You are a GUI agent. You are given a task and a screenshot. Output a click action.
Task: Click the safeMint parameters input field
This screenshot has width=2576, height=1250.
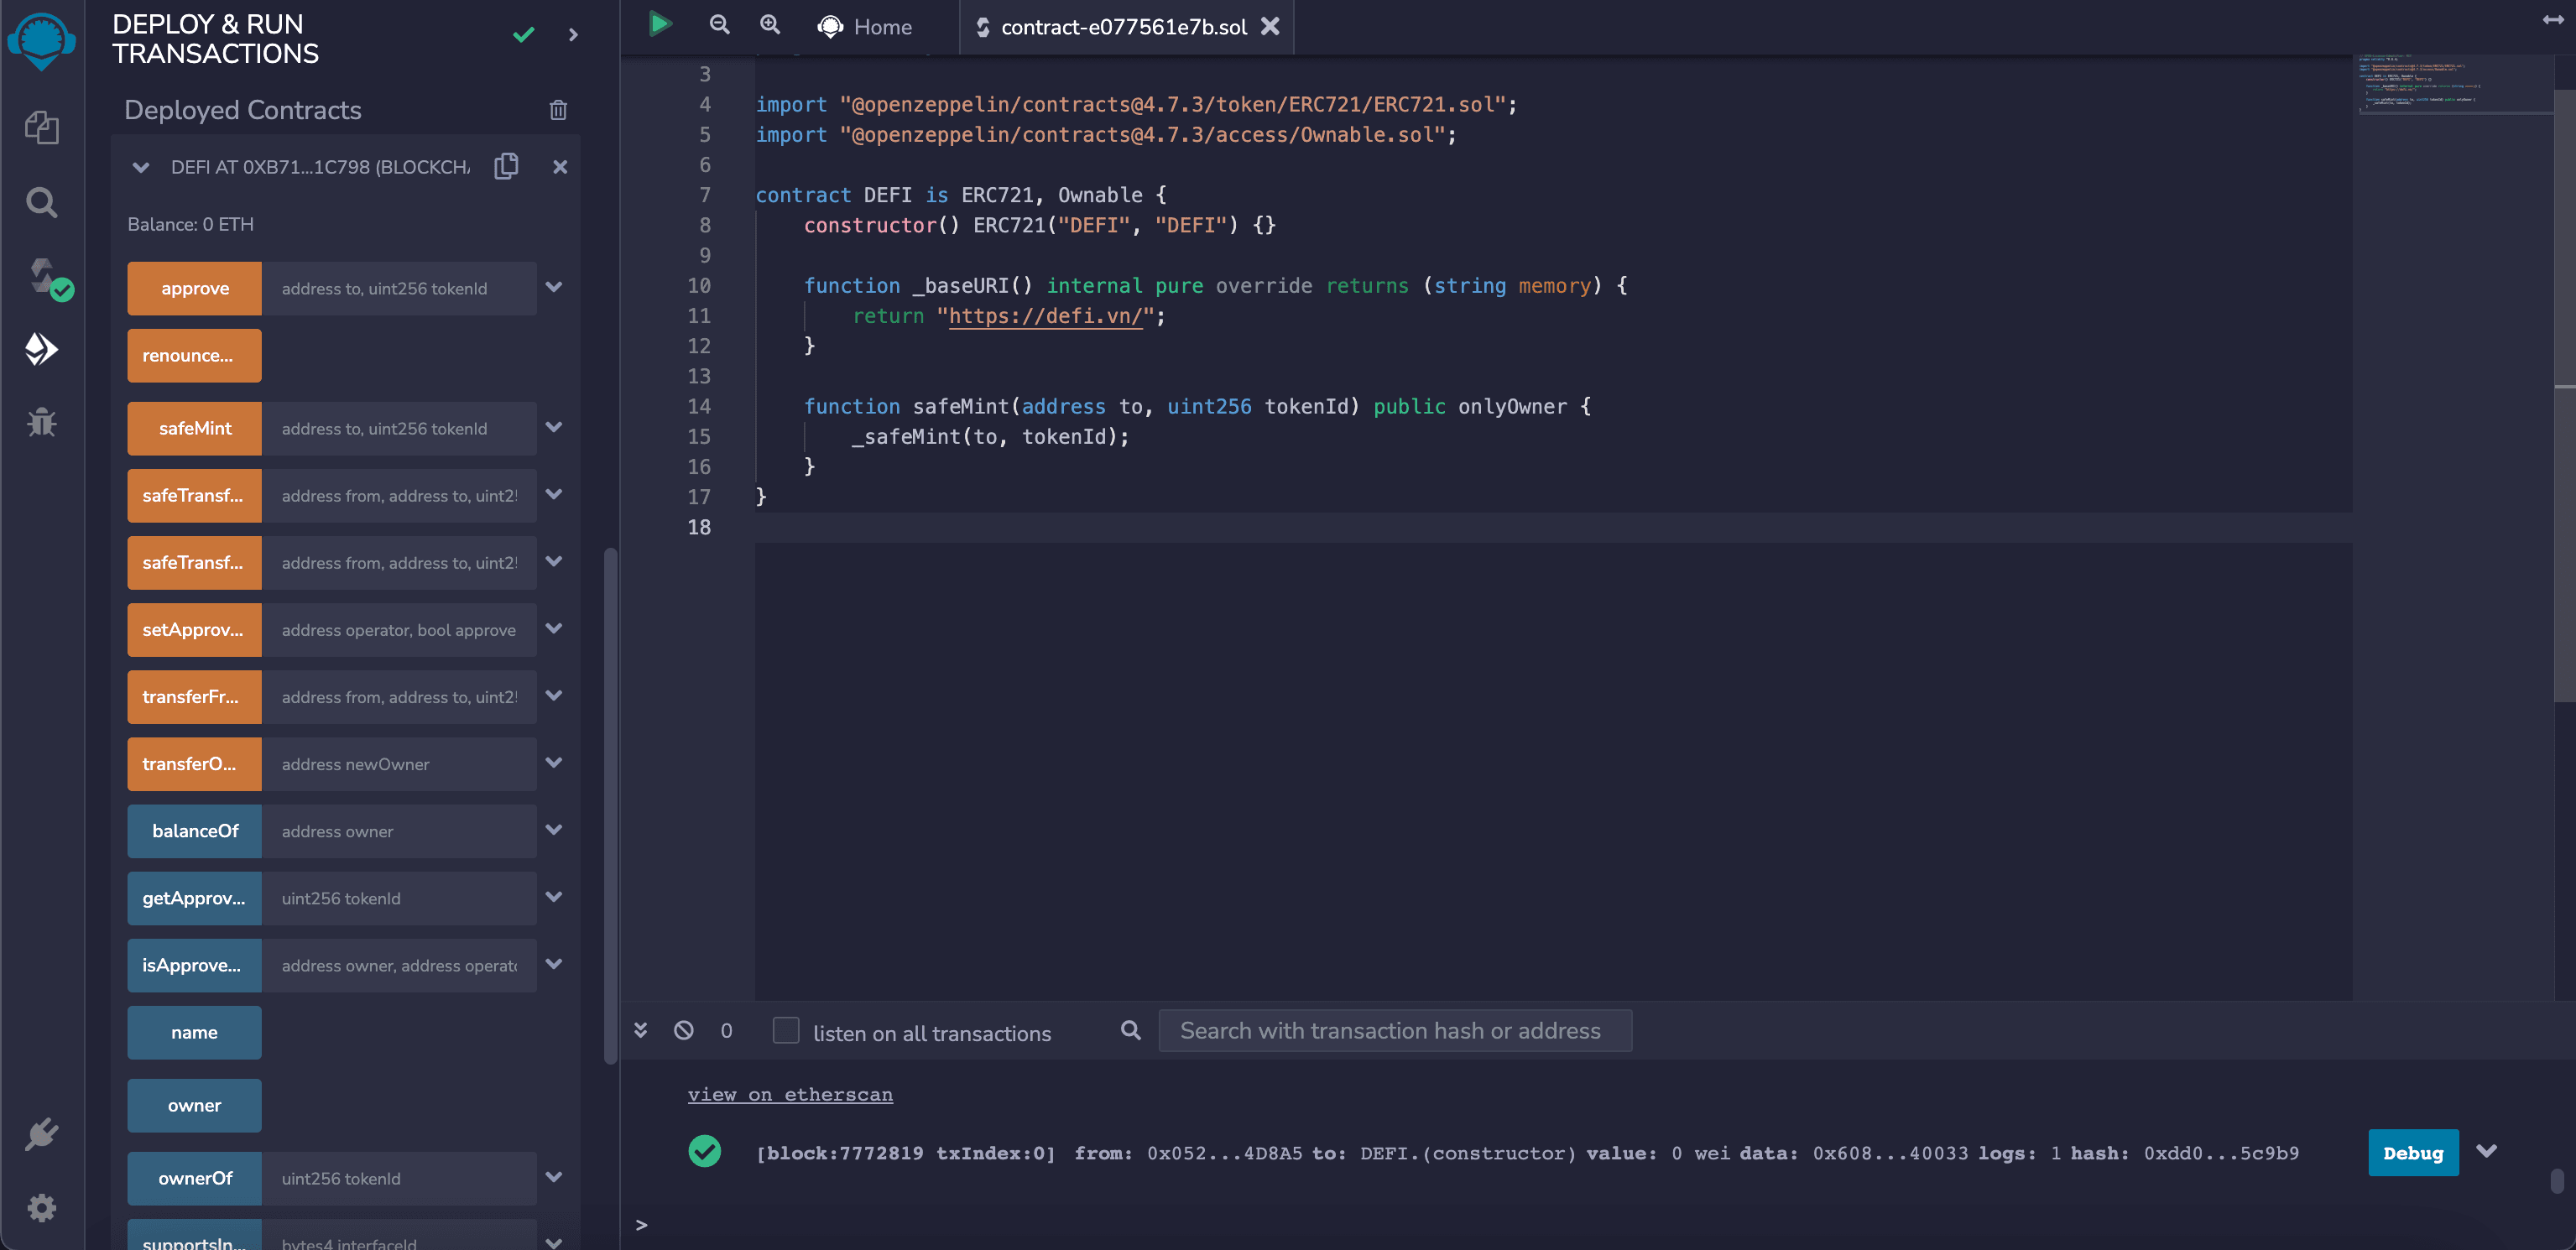click(399, 428)
